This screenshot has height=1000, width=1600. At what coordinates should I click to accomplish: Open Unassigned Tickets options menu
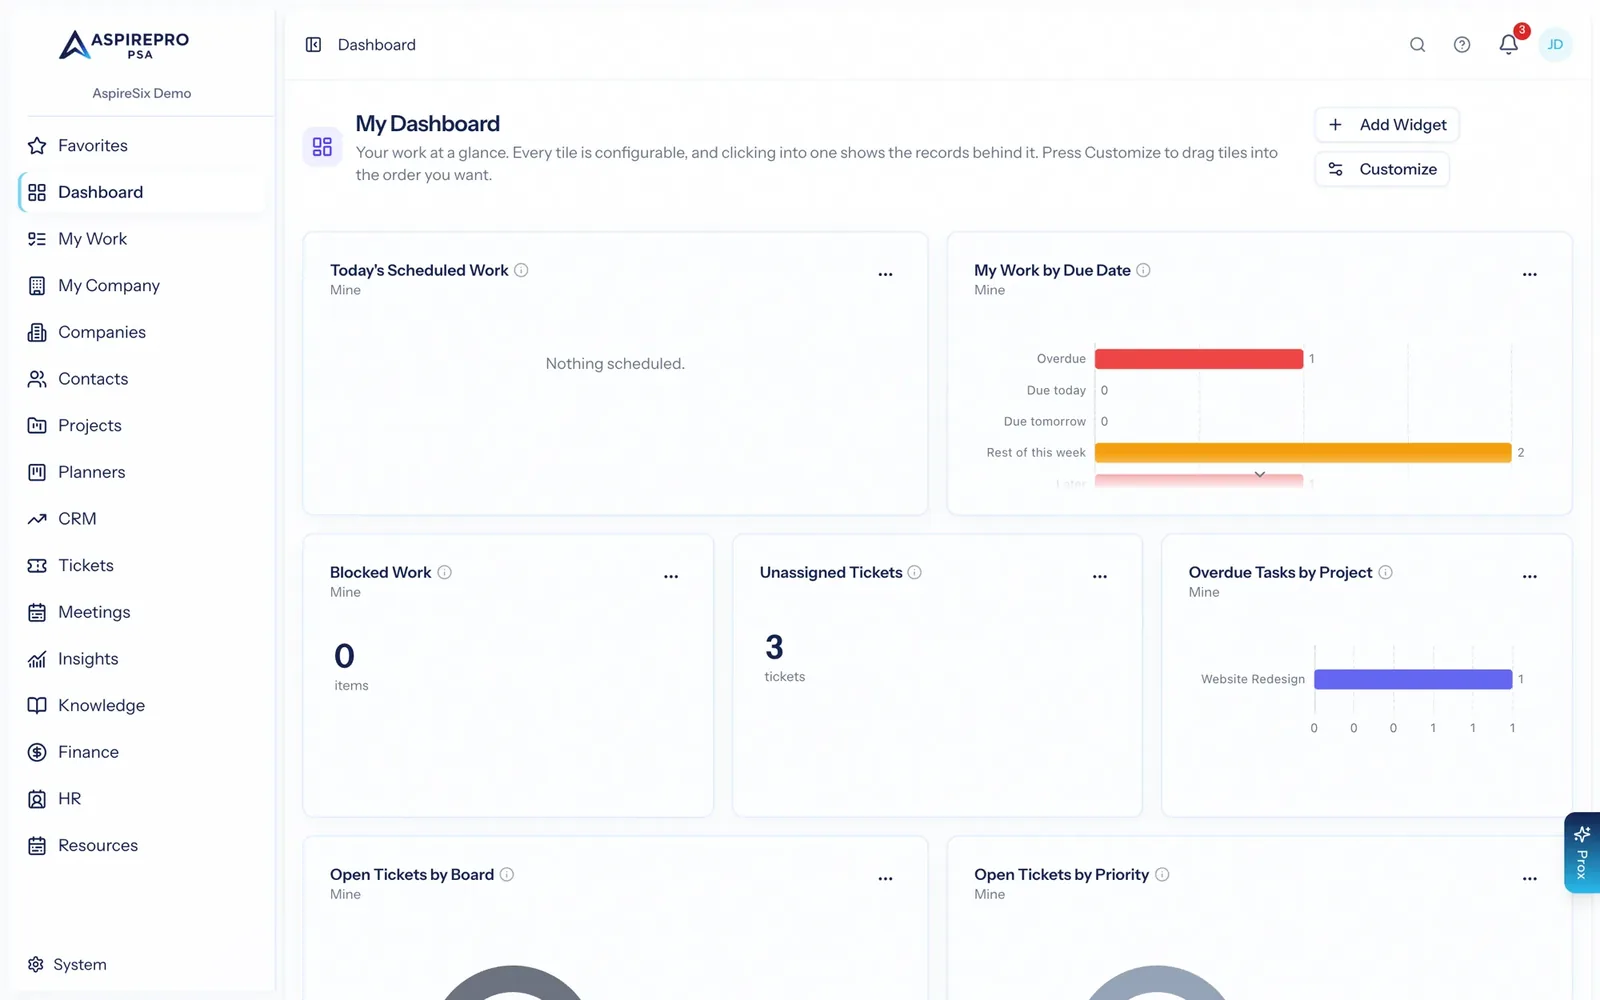(1100, 576)
